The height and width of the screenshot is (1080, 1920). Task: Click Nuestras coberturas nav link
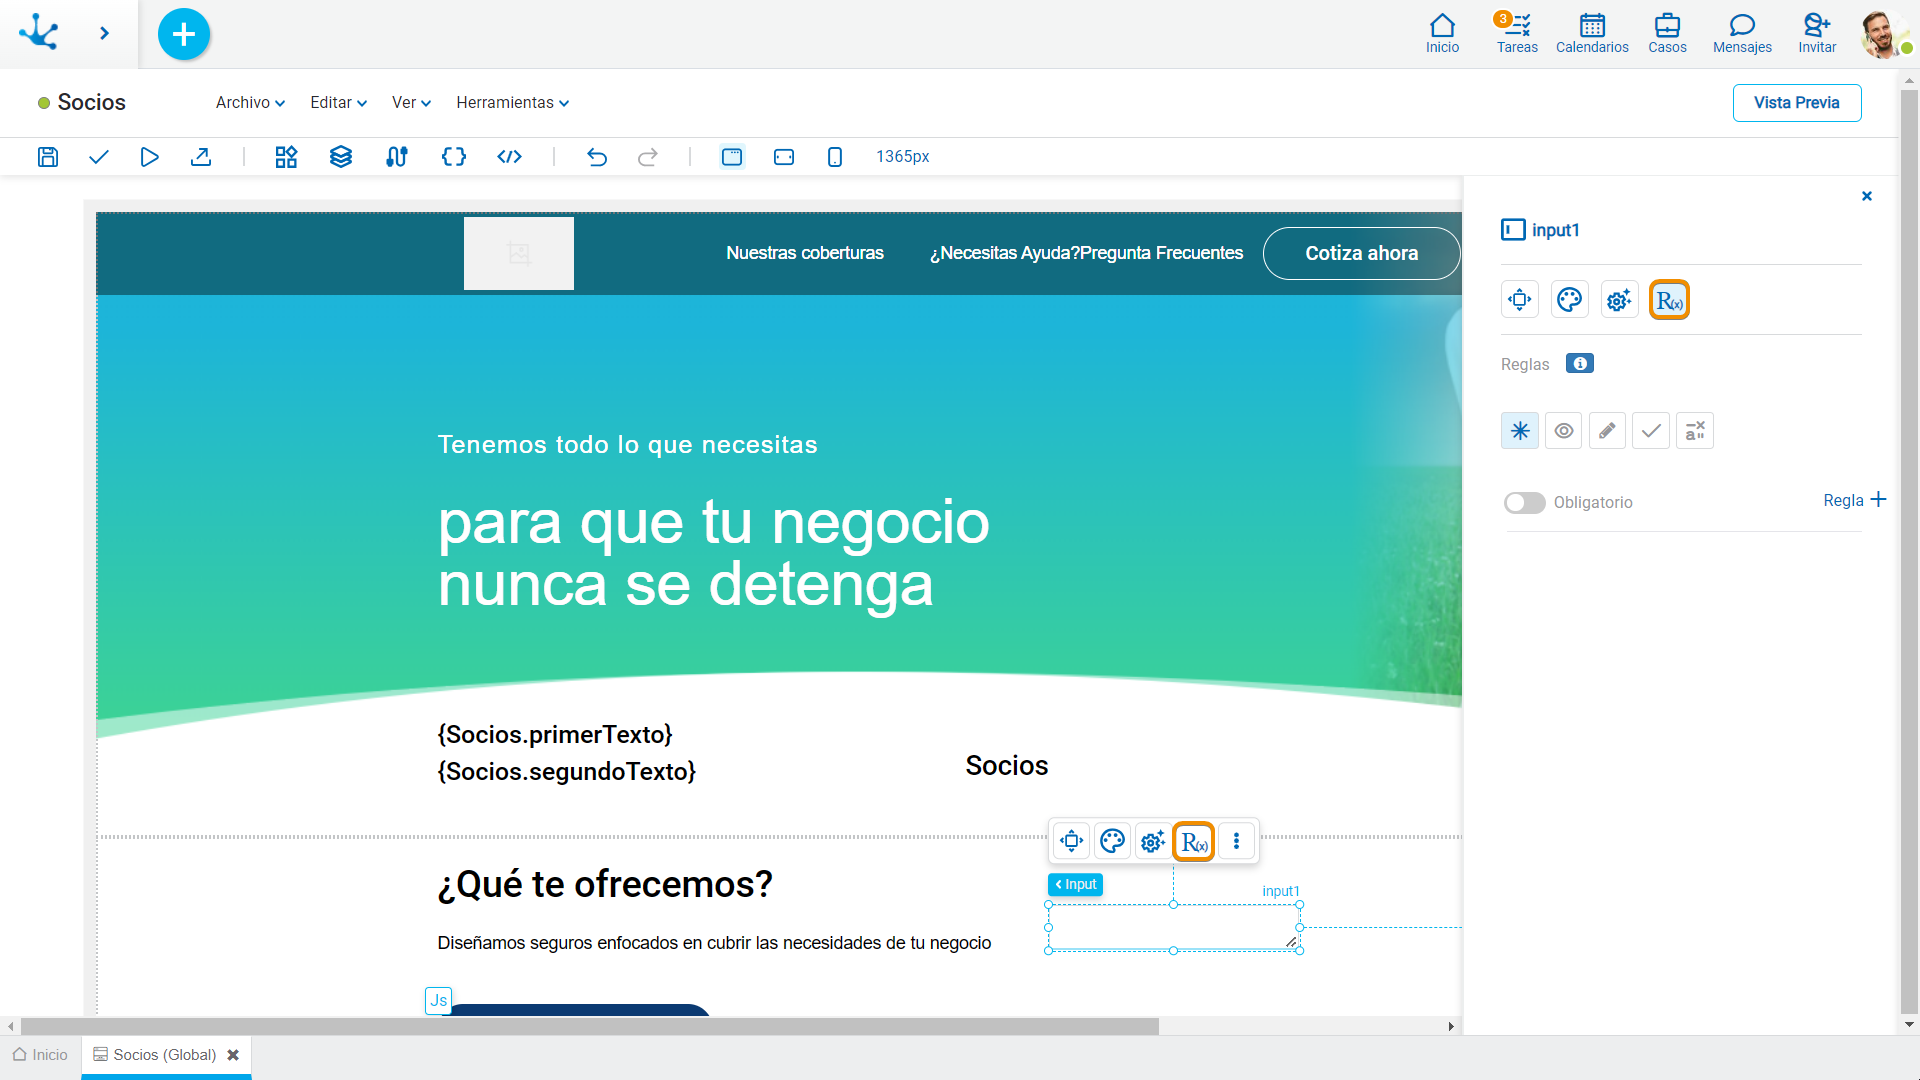(x=805, y=253)
